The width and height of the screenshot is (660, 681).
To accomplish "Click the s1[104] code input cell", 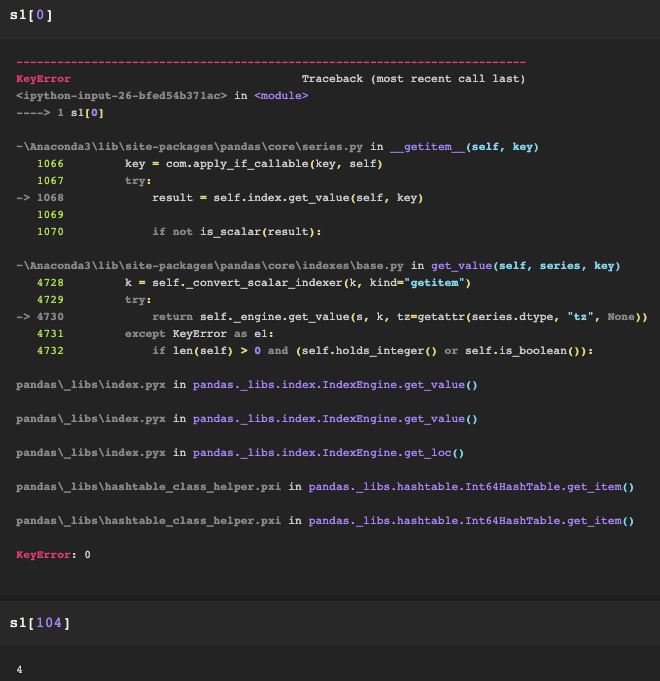I will 330,623.
